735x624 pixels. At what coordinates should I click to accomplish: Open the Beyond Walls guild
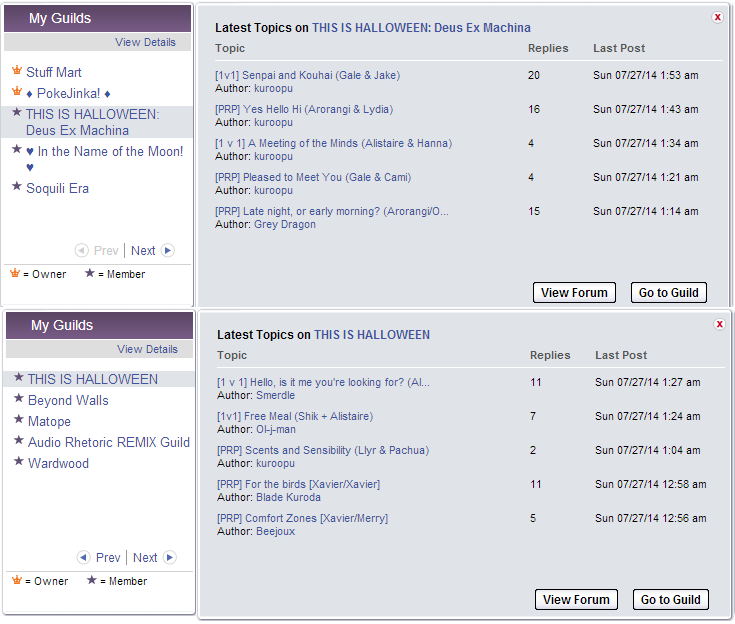[68, 400]
